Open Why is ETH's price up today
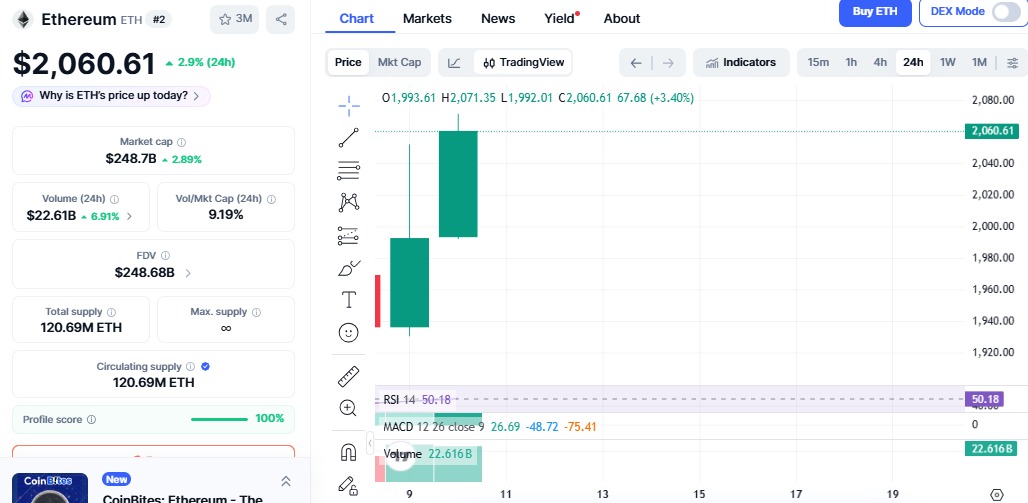The width and height of the screenshot is (1028, 503). [111, 96]
